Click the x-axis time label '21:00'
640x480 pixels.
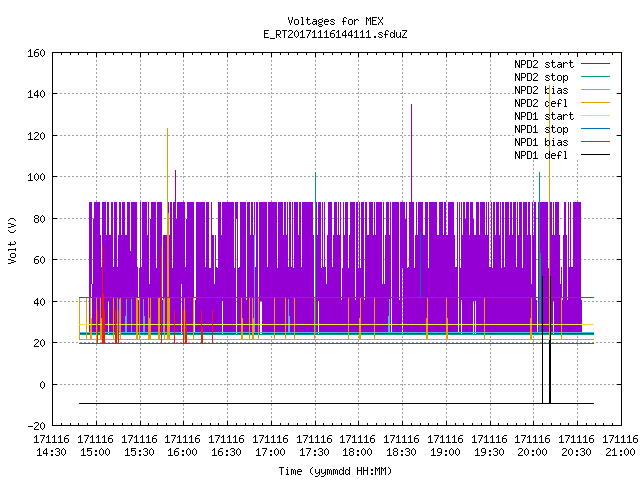[x=620, y=453]
